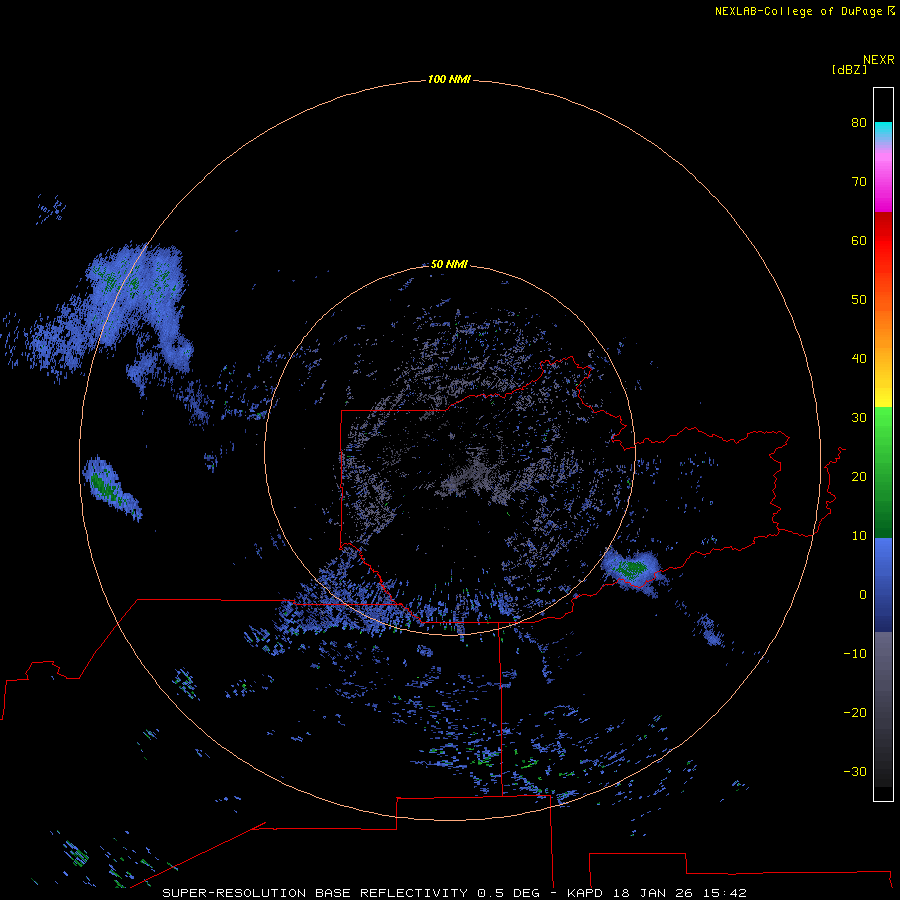Click the 10 dBZ scale value

[859, 536]
